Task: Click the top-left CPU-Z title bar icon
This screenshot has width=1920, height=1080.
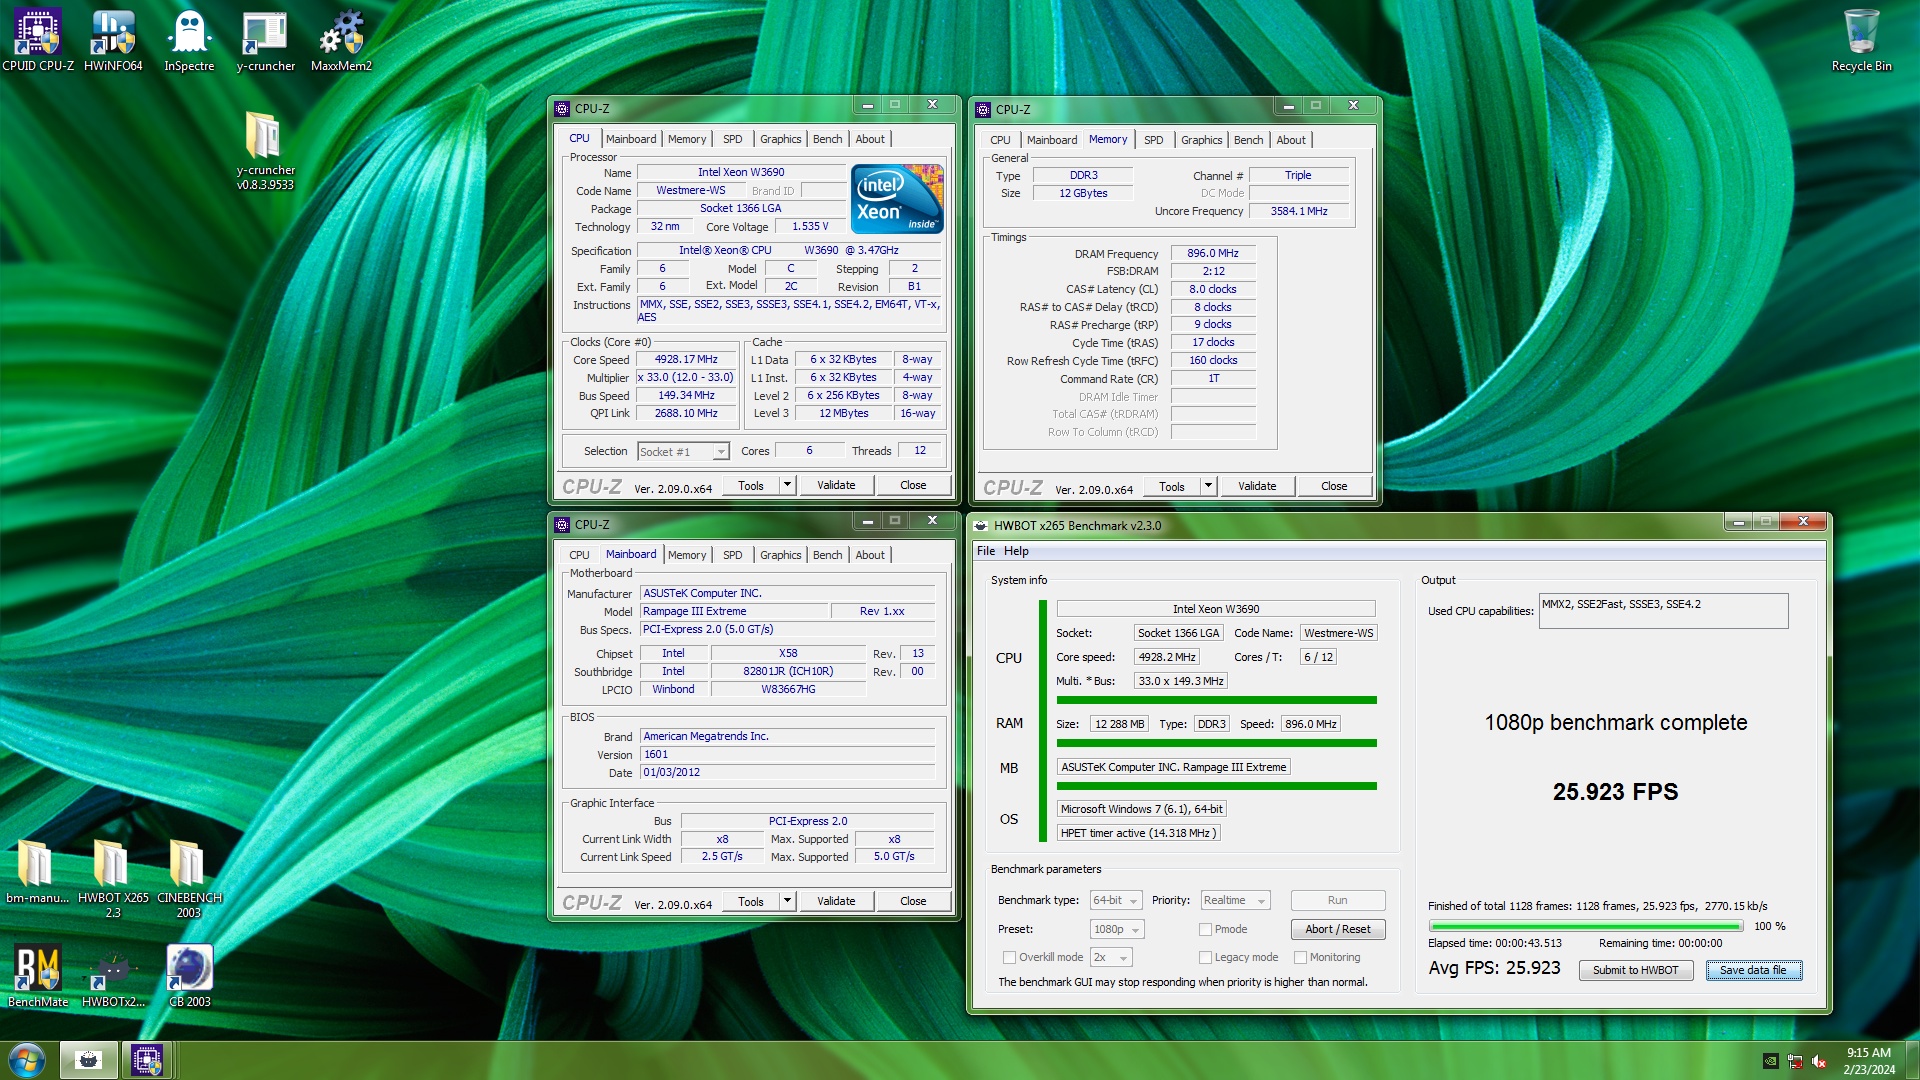Action: (x=563, y=108)
